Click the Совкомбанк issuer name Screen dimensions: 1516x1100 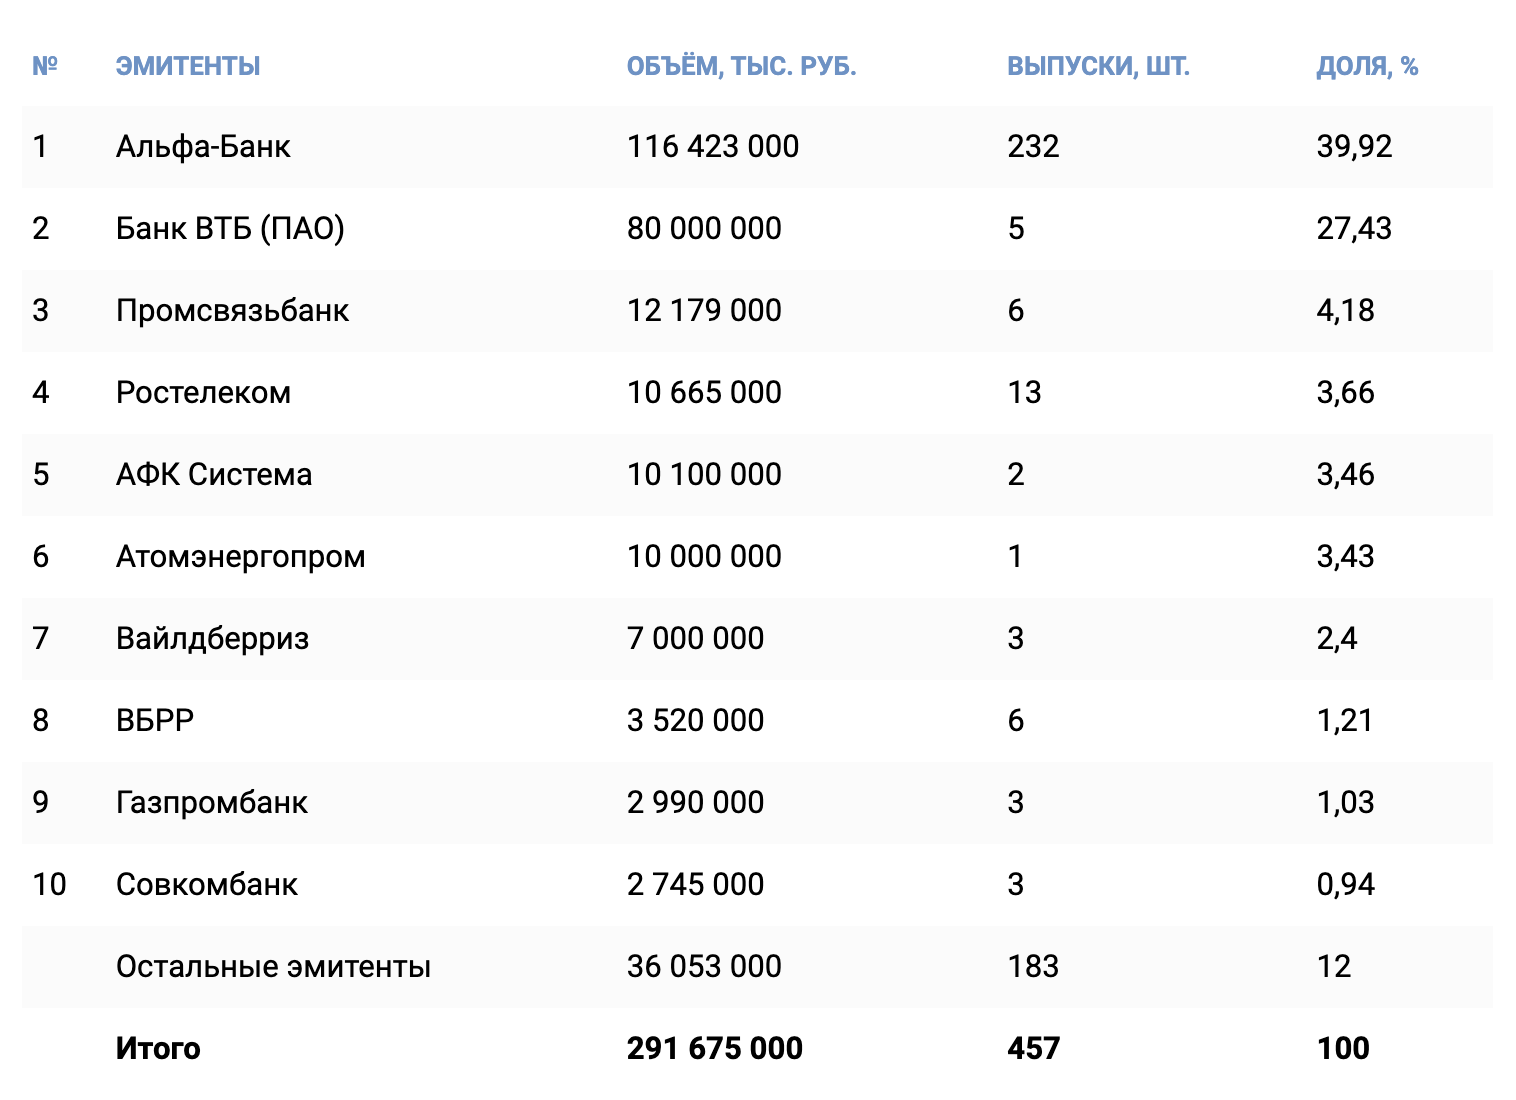[x=207, y=885]
